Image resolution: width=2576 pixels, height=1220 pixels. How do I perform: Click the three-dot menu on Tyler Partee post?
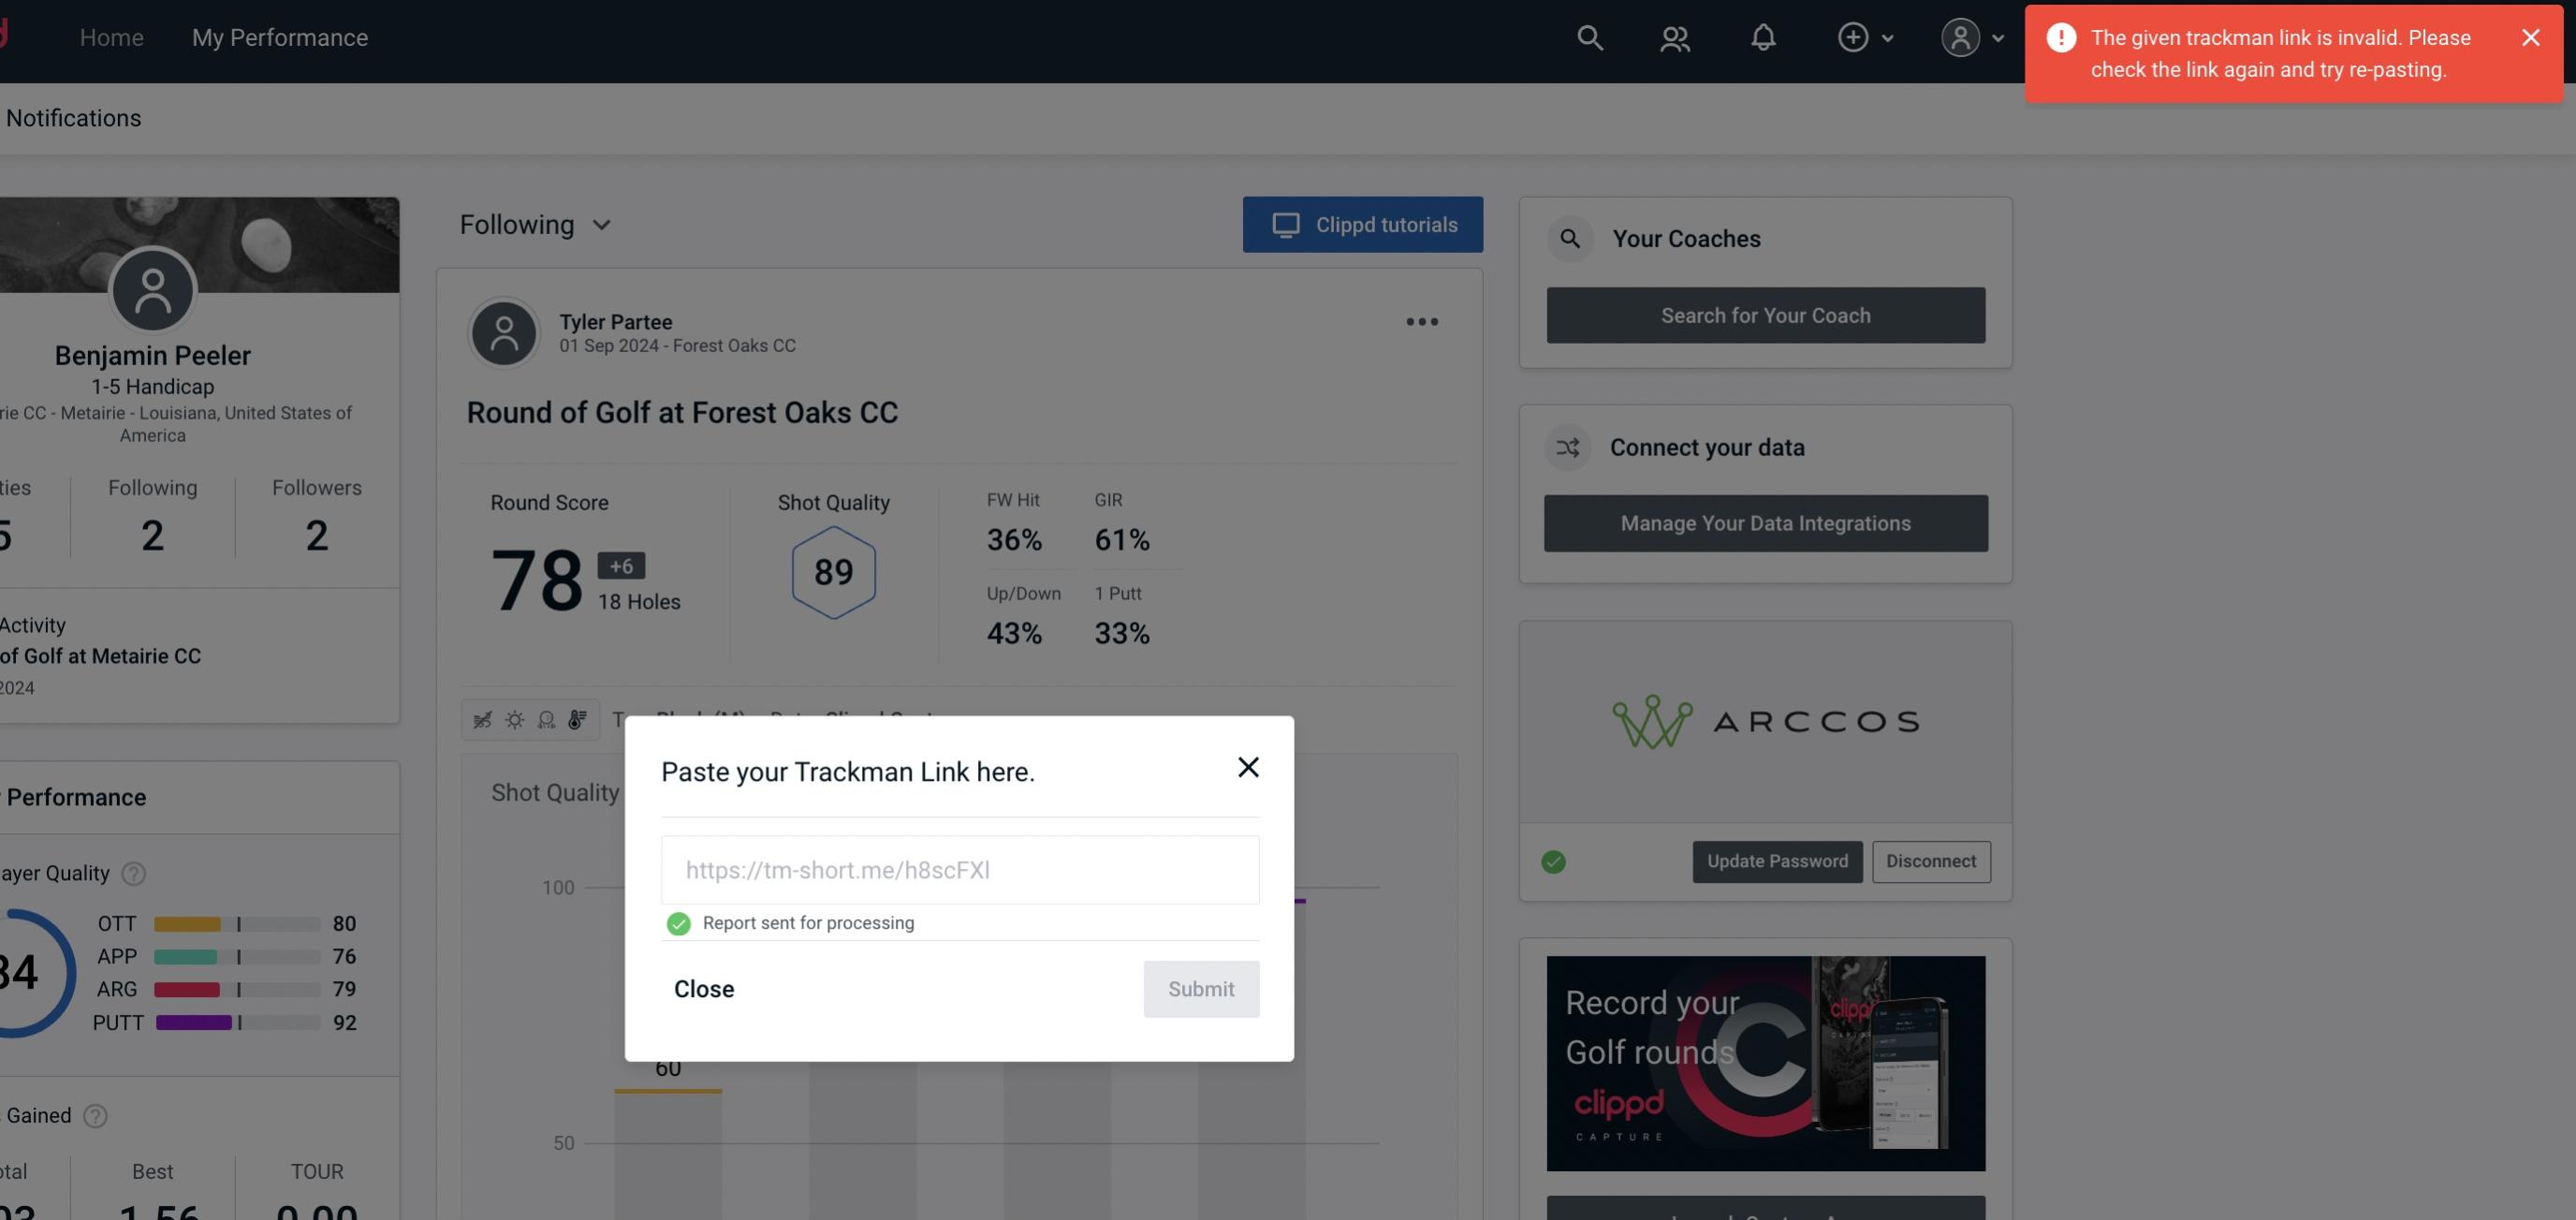click(x=1423, y=320)
